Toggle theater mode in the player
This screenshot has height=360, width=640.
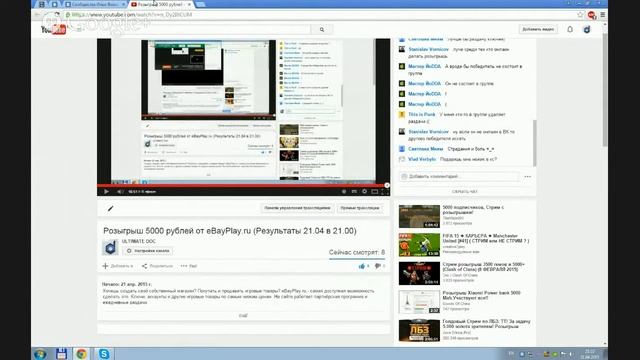[x=374, y=191]
